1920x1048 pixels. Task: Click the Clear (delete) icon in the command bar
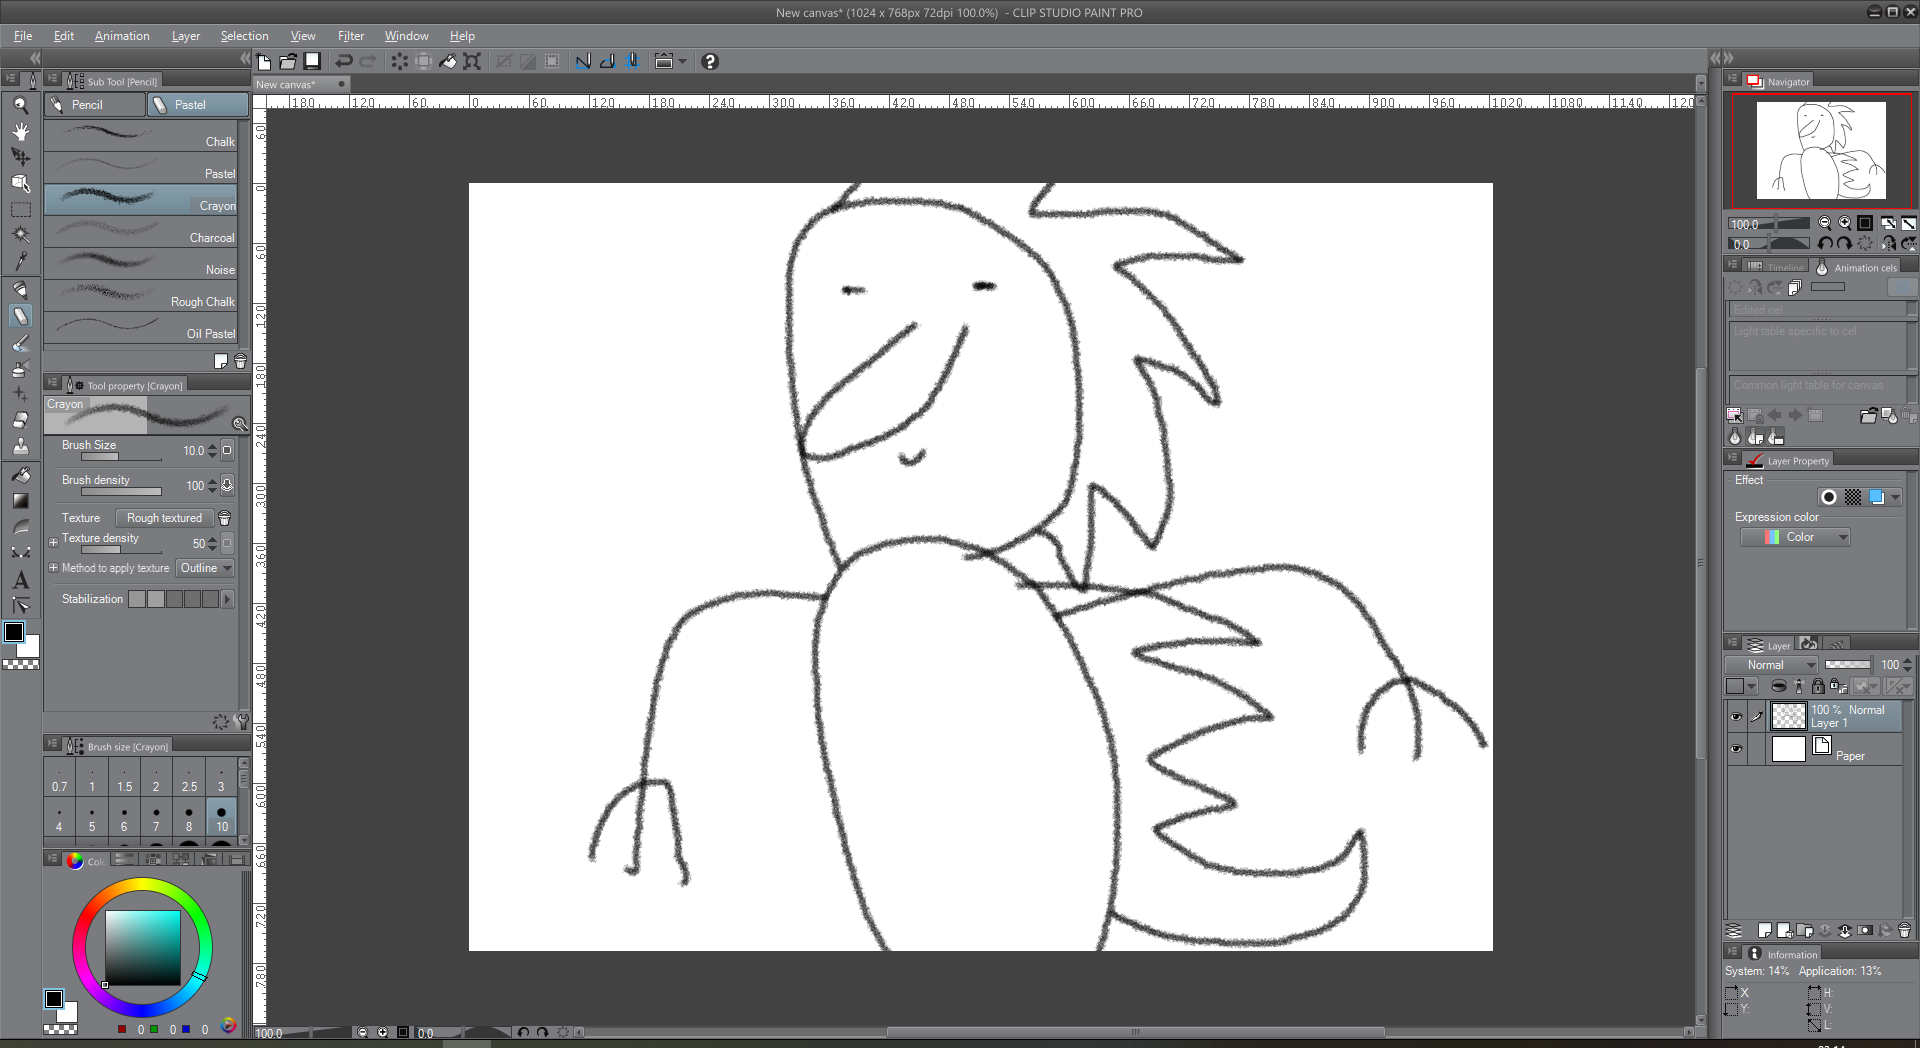point(400,62)
